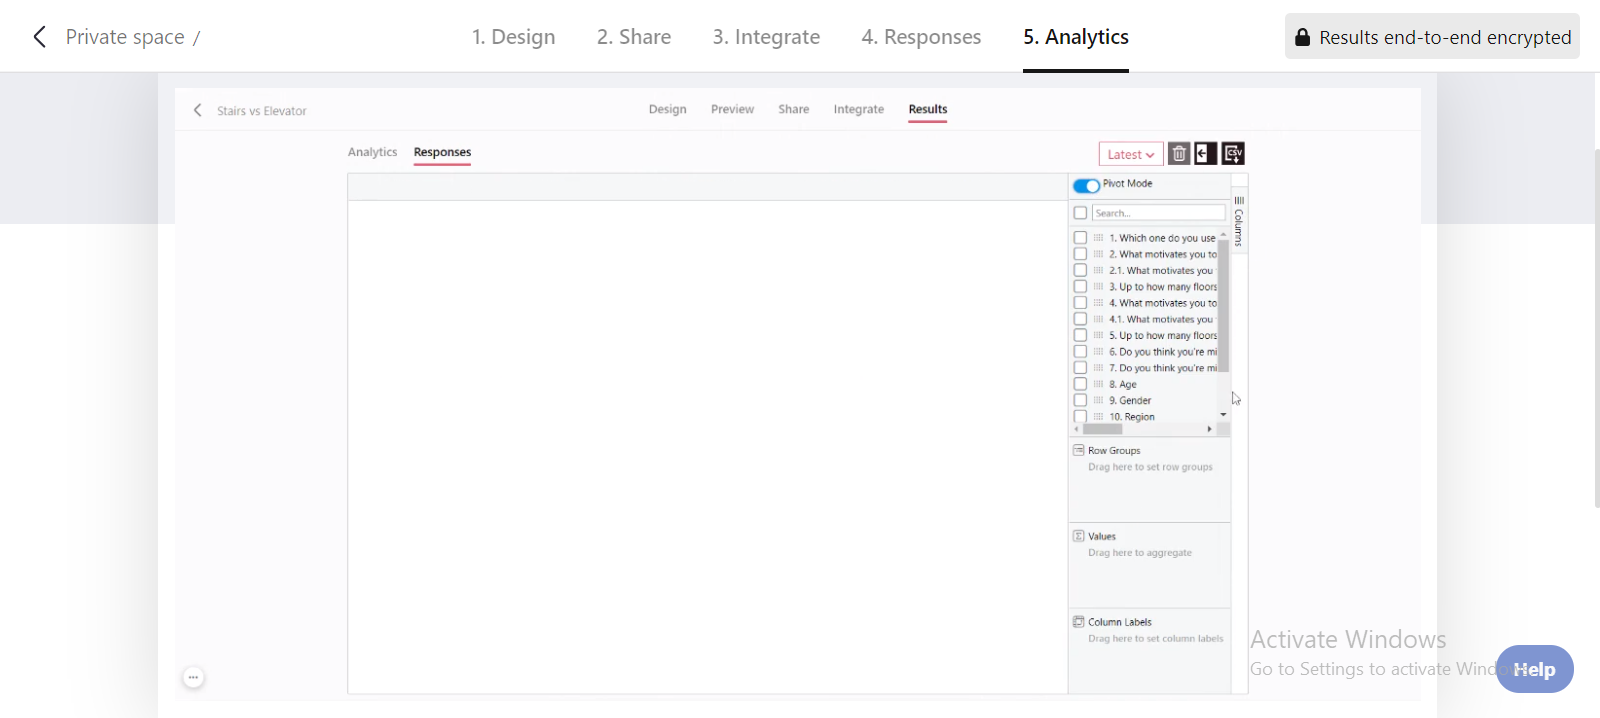Click the CSV download icon

coord(1233,153)
